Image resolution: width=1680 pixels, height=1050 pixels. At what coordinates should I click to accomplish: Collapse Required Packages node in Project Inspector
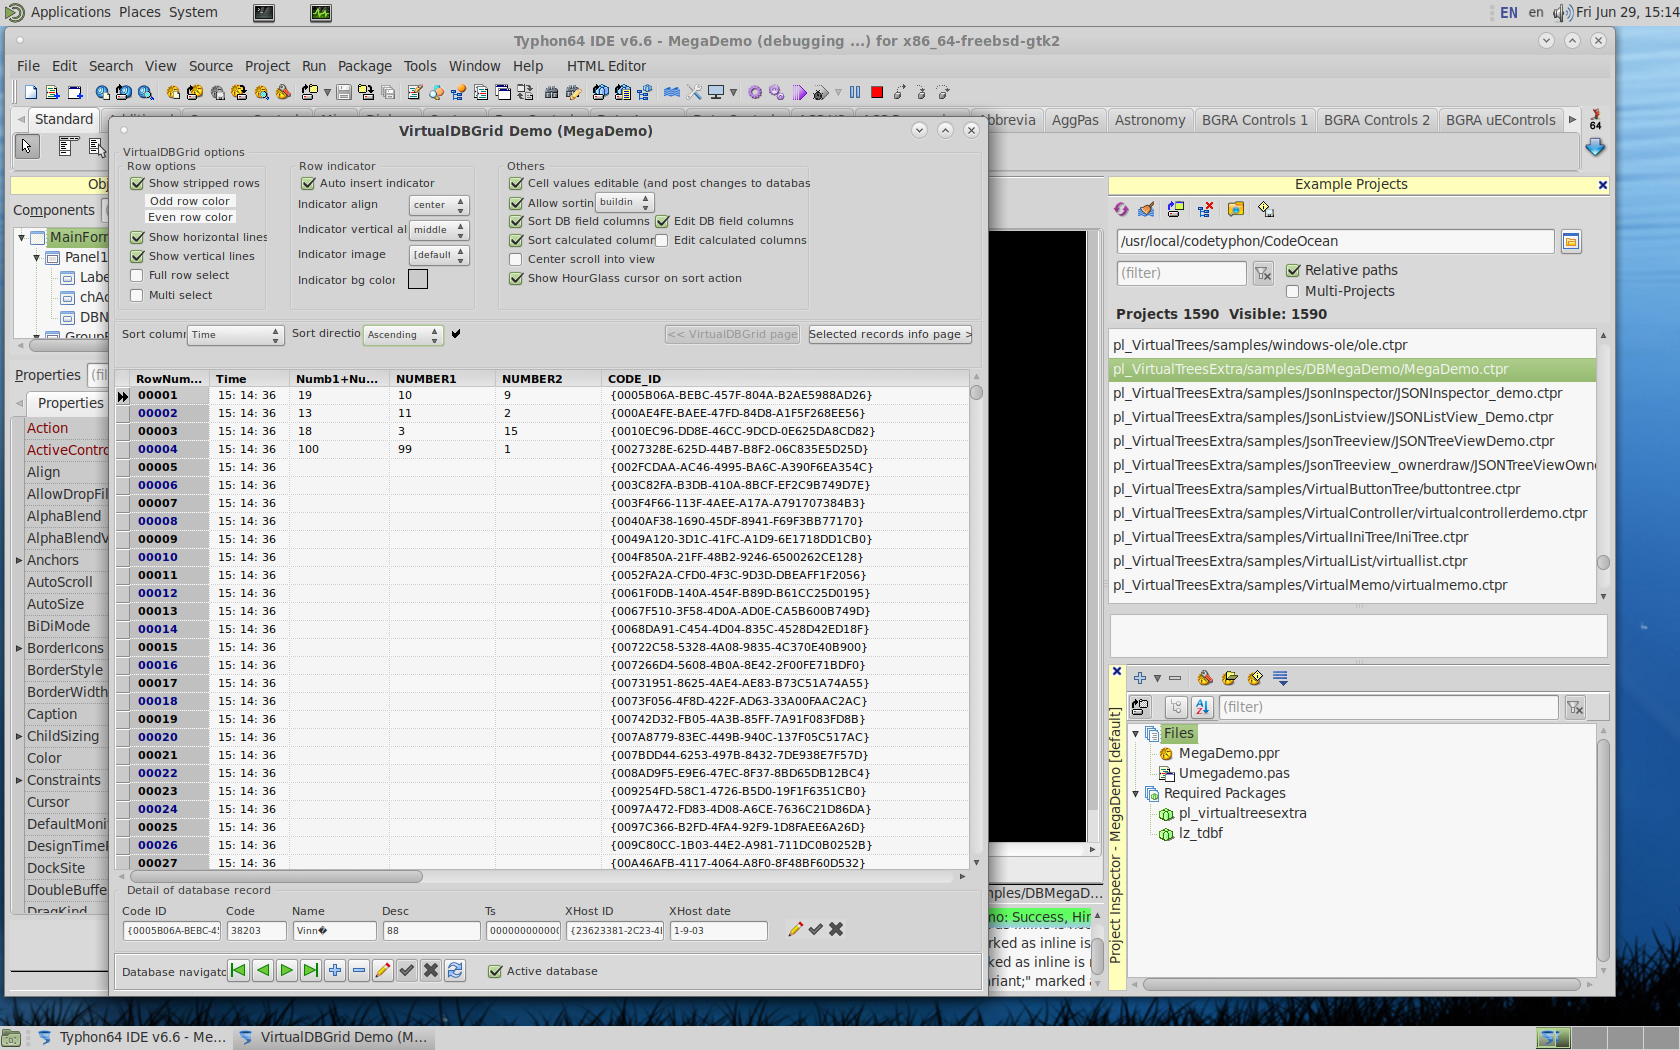(x=1136, y=793)
